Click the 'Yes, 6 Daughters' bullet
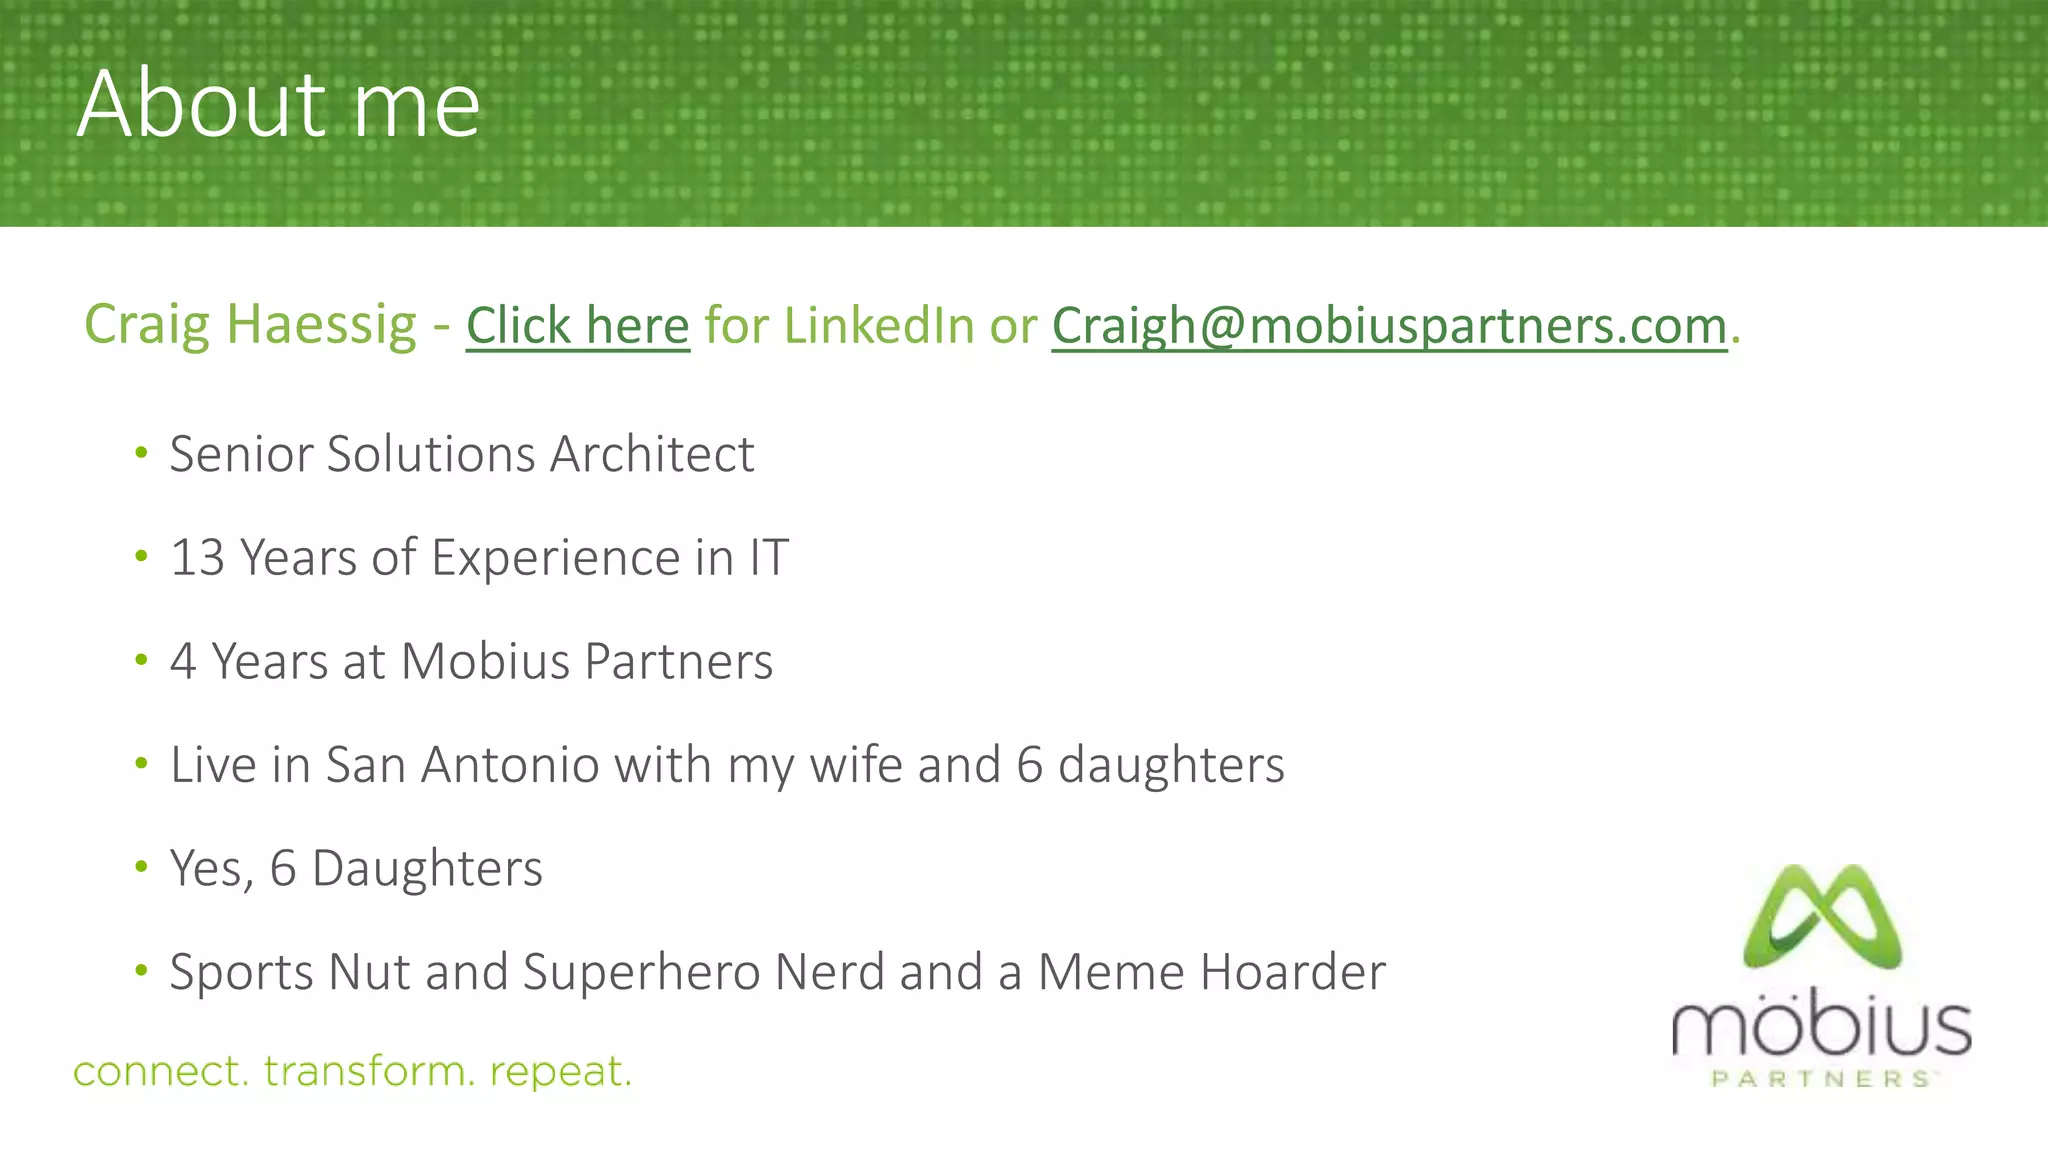The height and width of the screenshot is (1152, 2048). pos(356,868)
